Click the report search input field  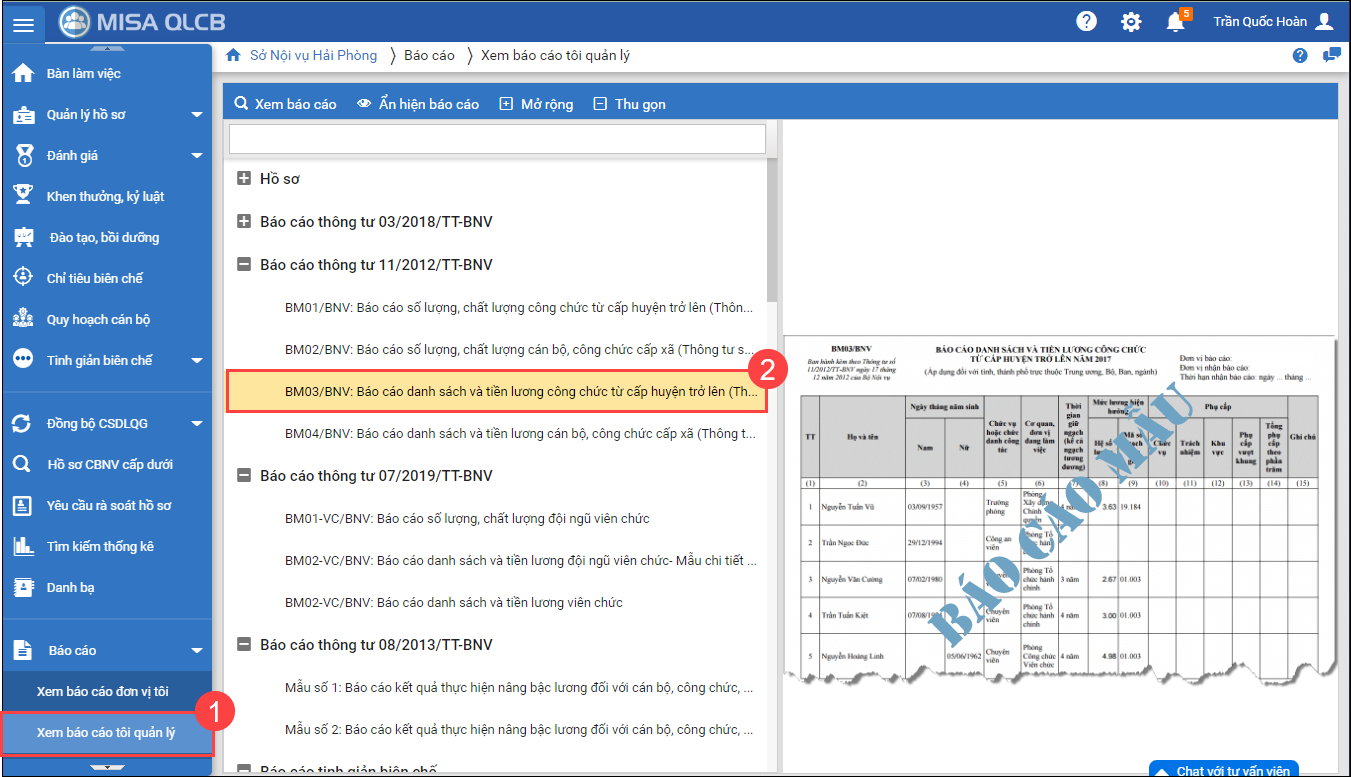click(497, 139)
